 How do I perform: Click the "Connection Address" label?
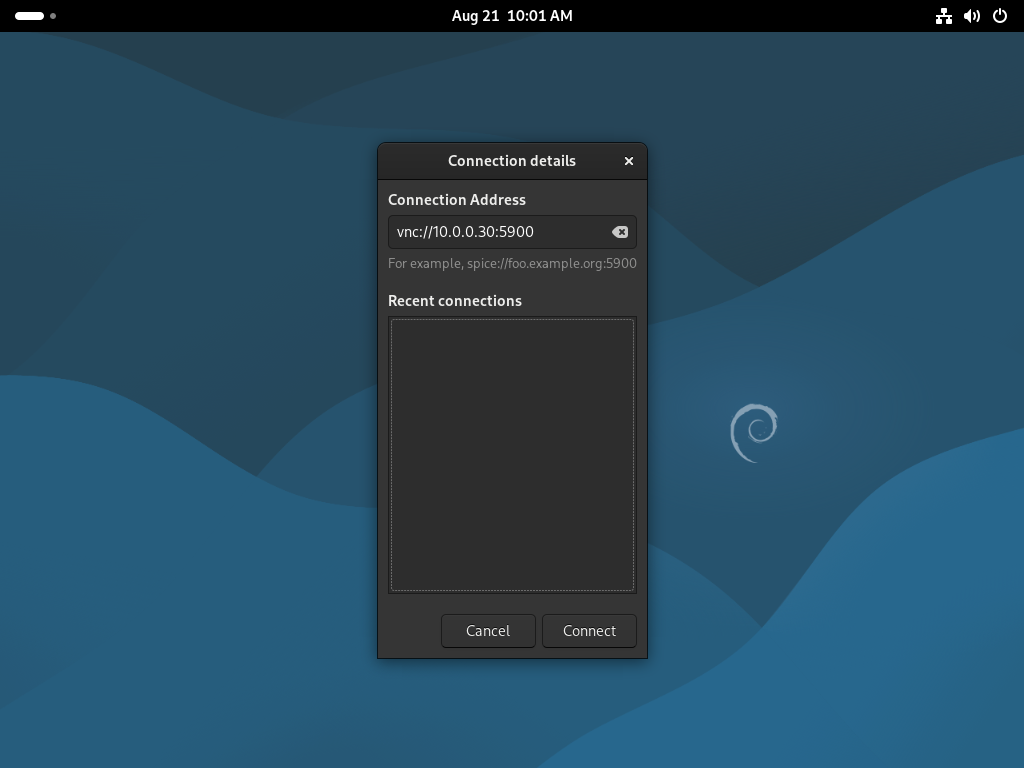coord(457,200)
